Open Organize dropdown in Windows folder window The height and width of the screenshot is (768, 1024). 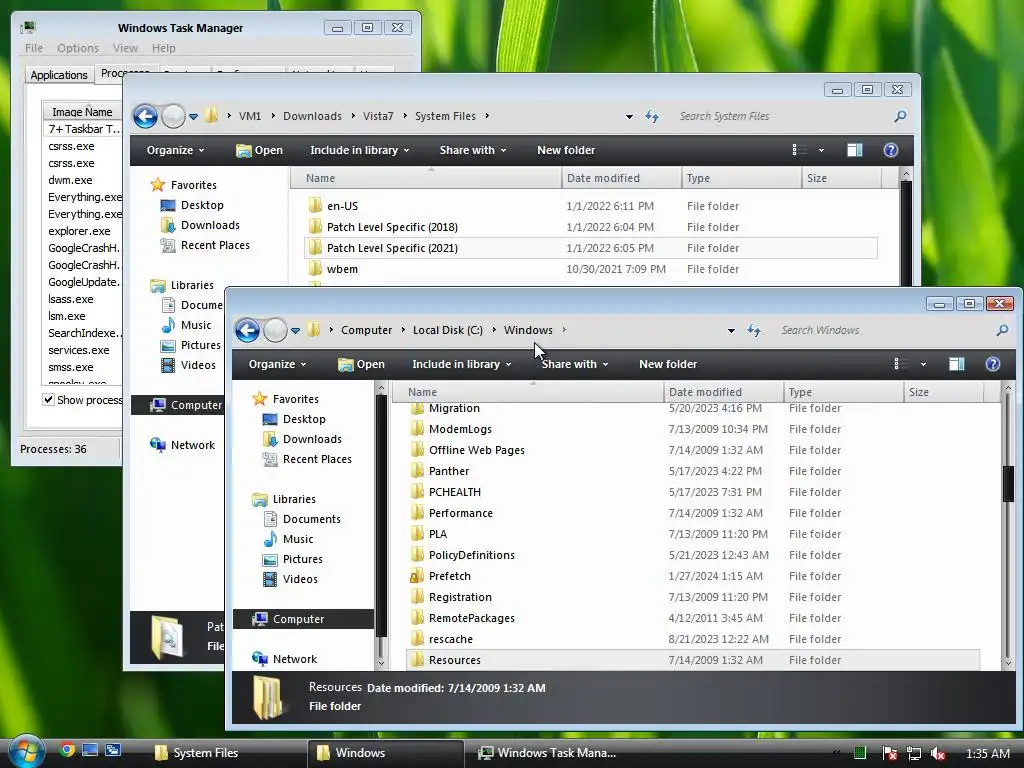(x=277, y=364)
